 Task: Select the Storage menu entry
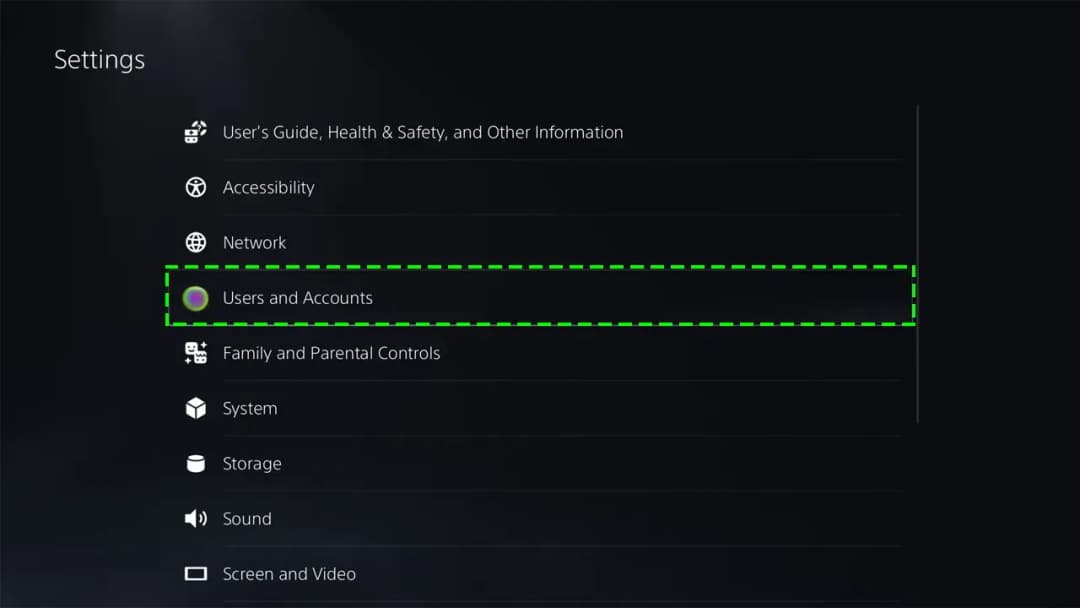(252, 463)
